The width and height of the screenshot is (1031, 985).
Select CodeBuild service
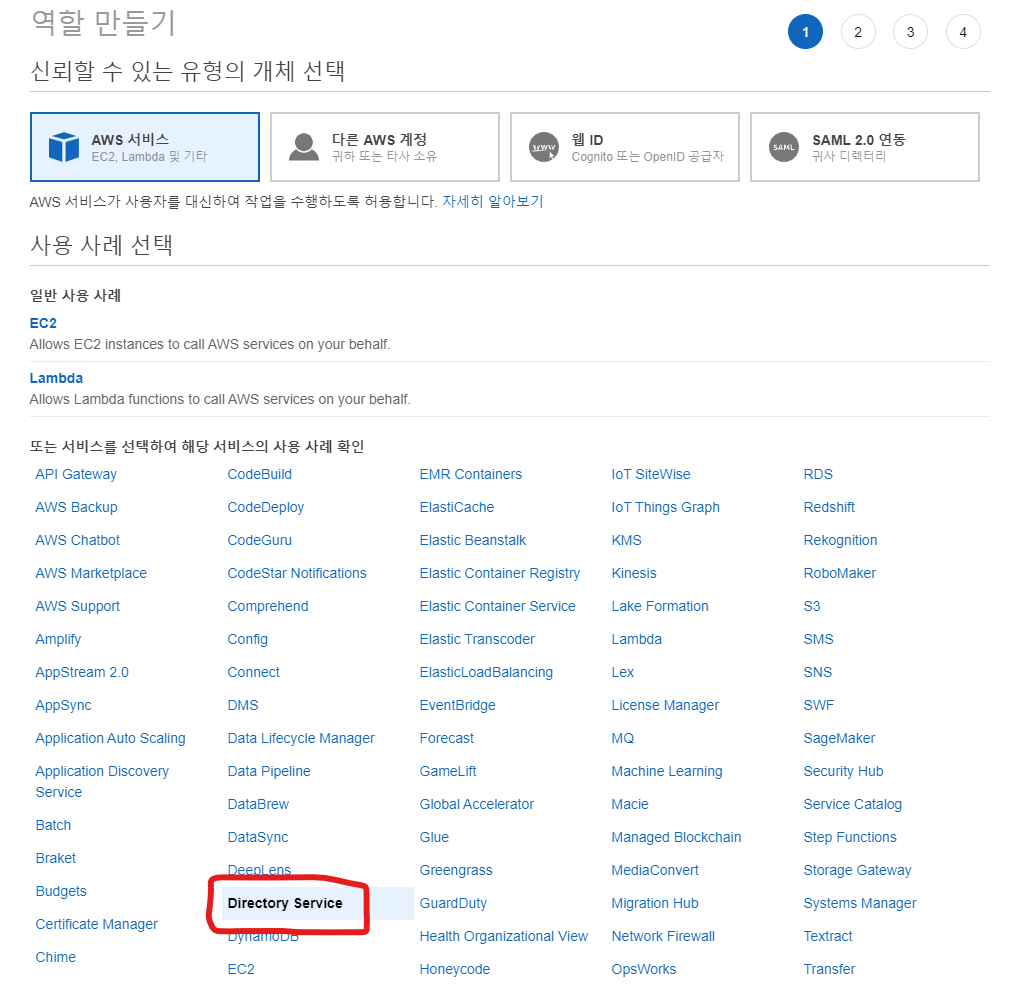point(260,474)
